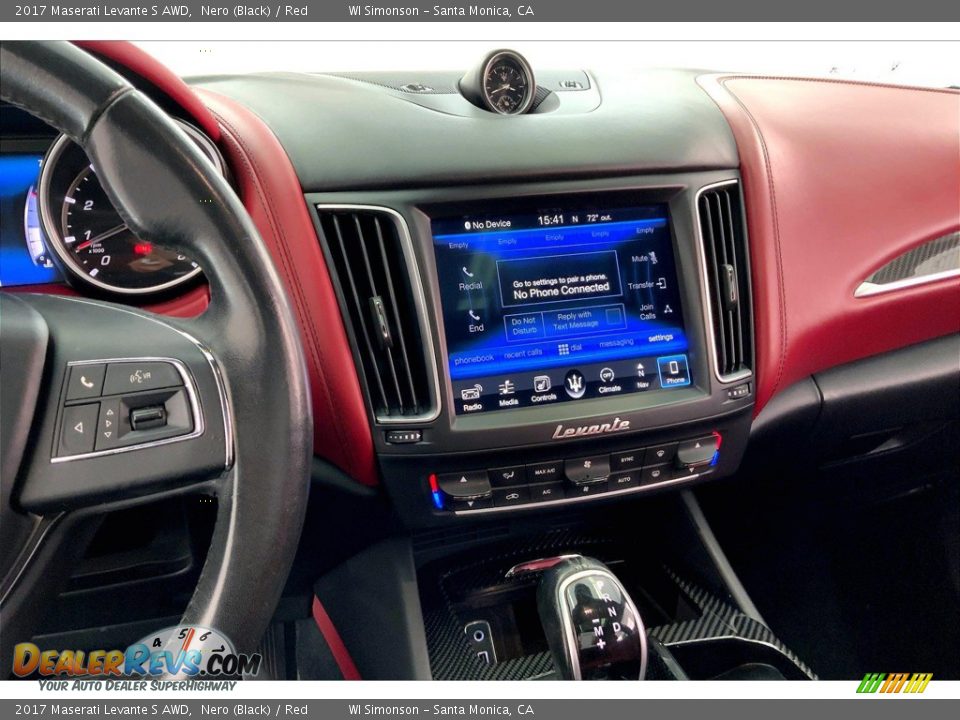Push the seat airflow direction button
Screen dimensions: 960x720
[508, 475]
